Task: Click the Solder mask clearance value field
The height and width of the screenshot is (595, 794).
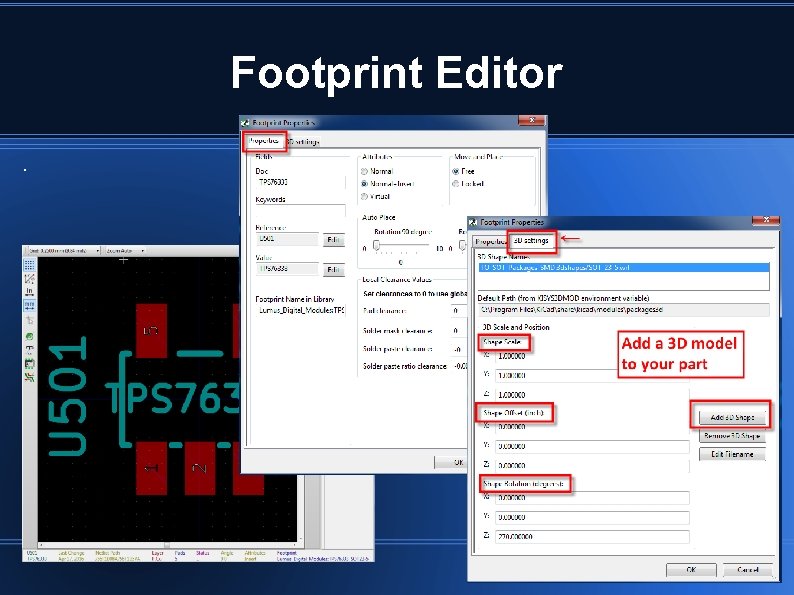Action: (x=459, y=331)
